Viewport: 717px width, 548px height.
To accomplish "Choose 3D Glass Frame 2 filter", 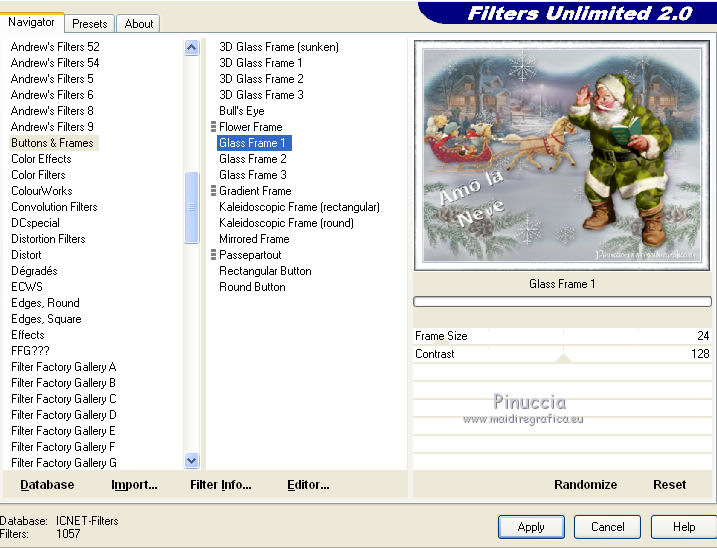I will click(x=261, y=79).
